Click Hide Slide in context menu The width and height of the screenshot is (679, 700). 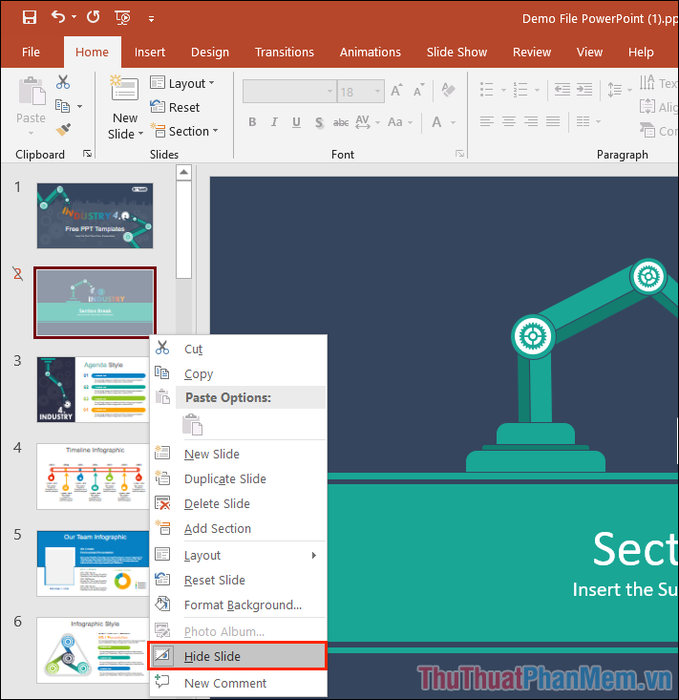pos(237,656)
